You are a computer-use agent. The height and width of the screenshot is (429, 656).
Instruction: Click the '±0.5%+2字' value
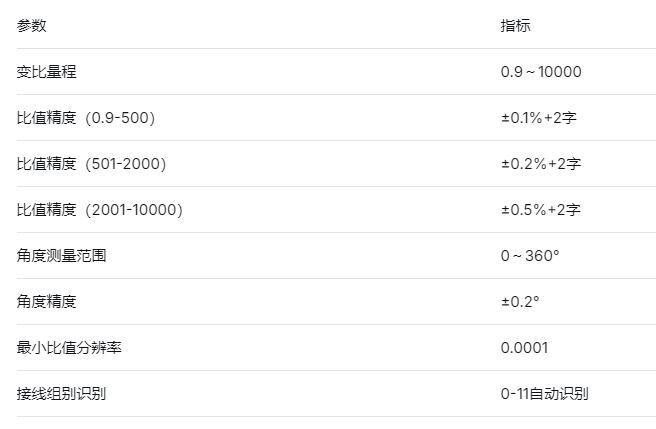tap(540, 210)
